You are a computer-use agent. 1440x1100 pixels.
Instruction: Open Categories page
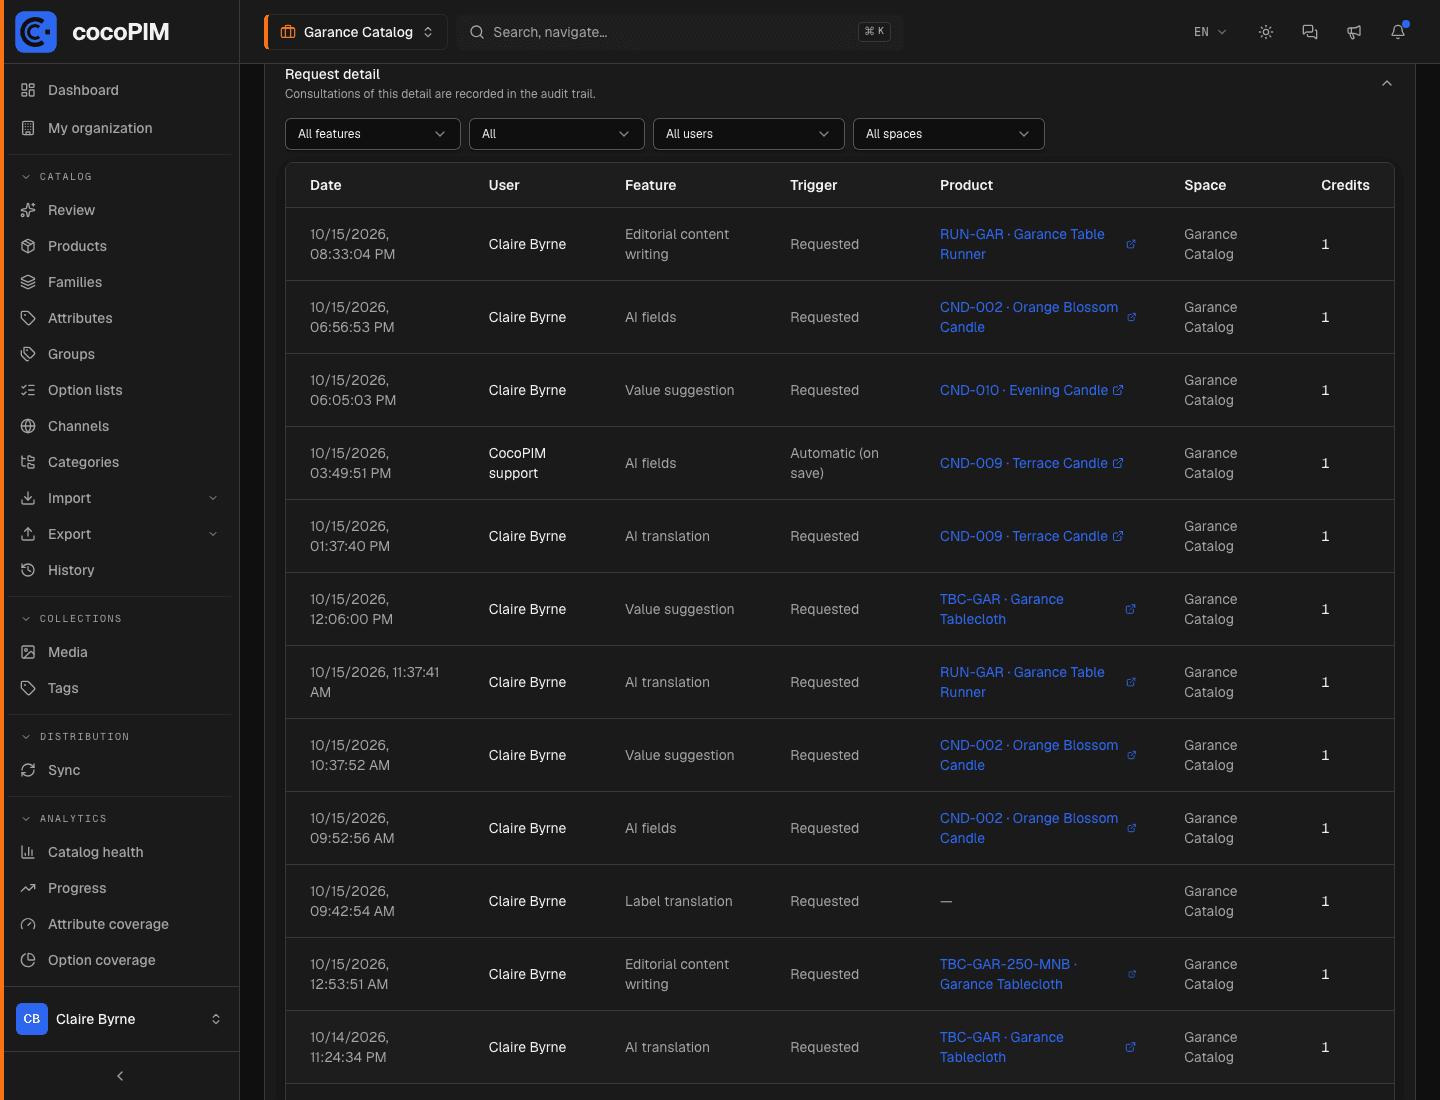click(x=120, y=462)
